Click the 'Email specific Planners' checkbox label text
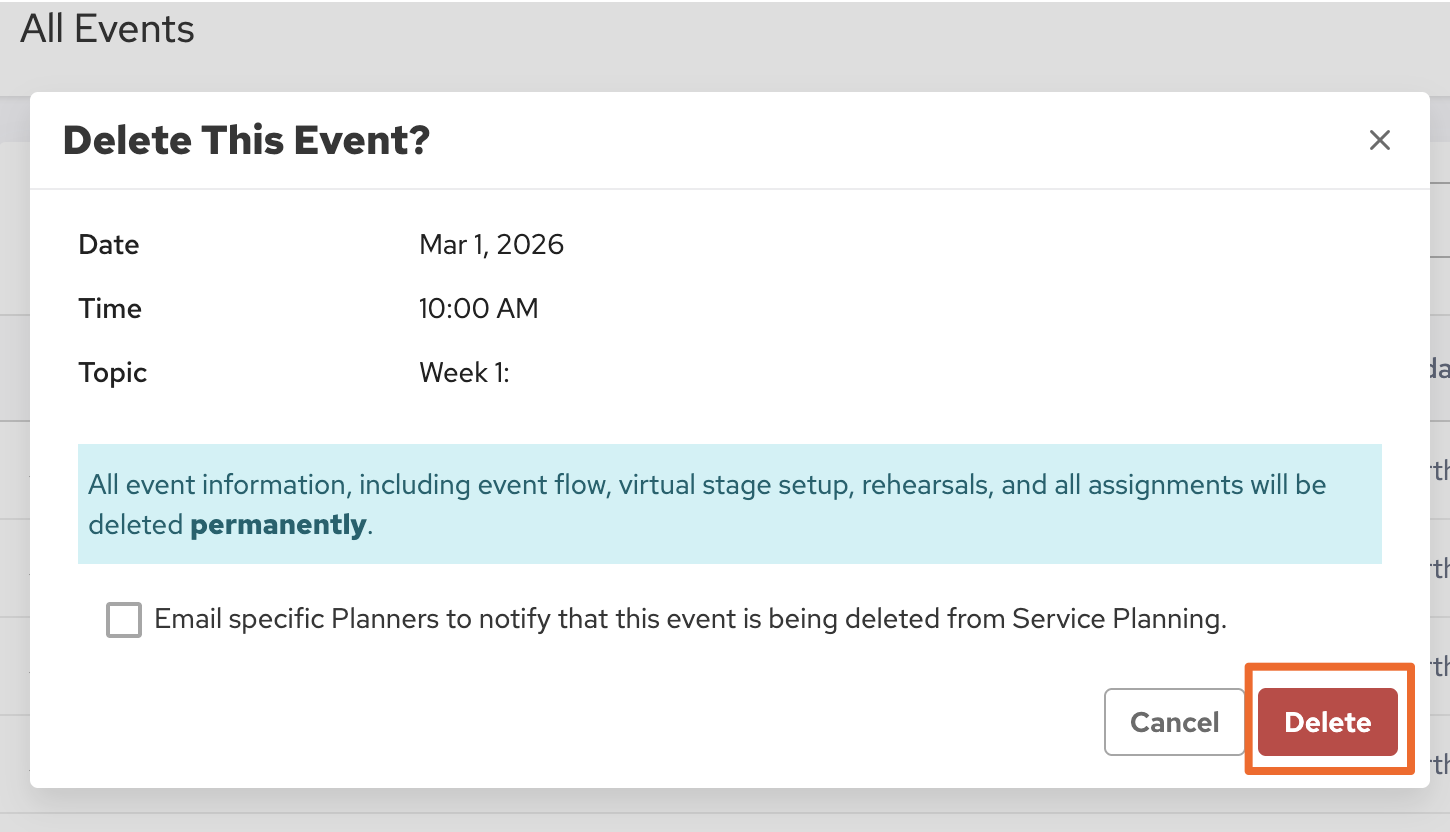1450x832 pixels. pyautogui.click(x=690, y=620)
